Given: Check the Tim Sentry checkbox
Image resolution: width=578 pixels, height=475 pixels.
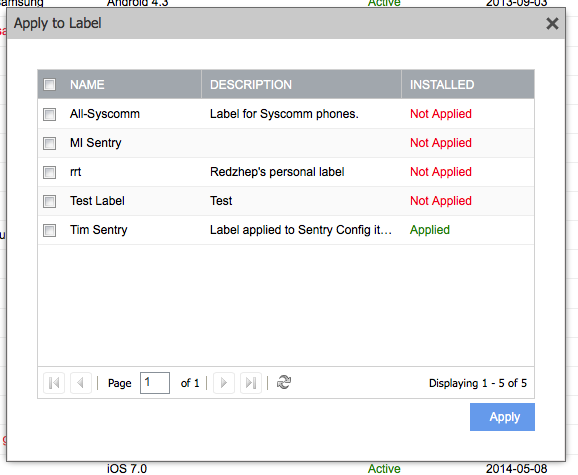Looking at the screenshot, I should [49, 230].
